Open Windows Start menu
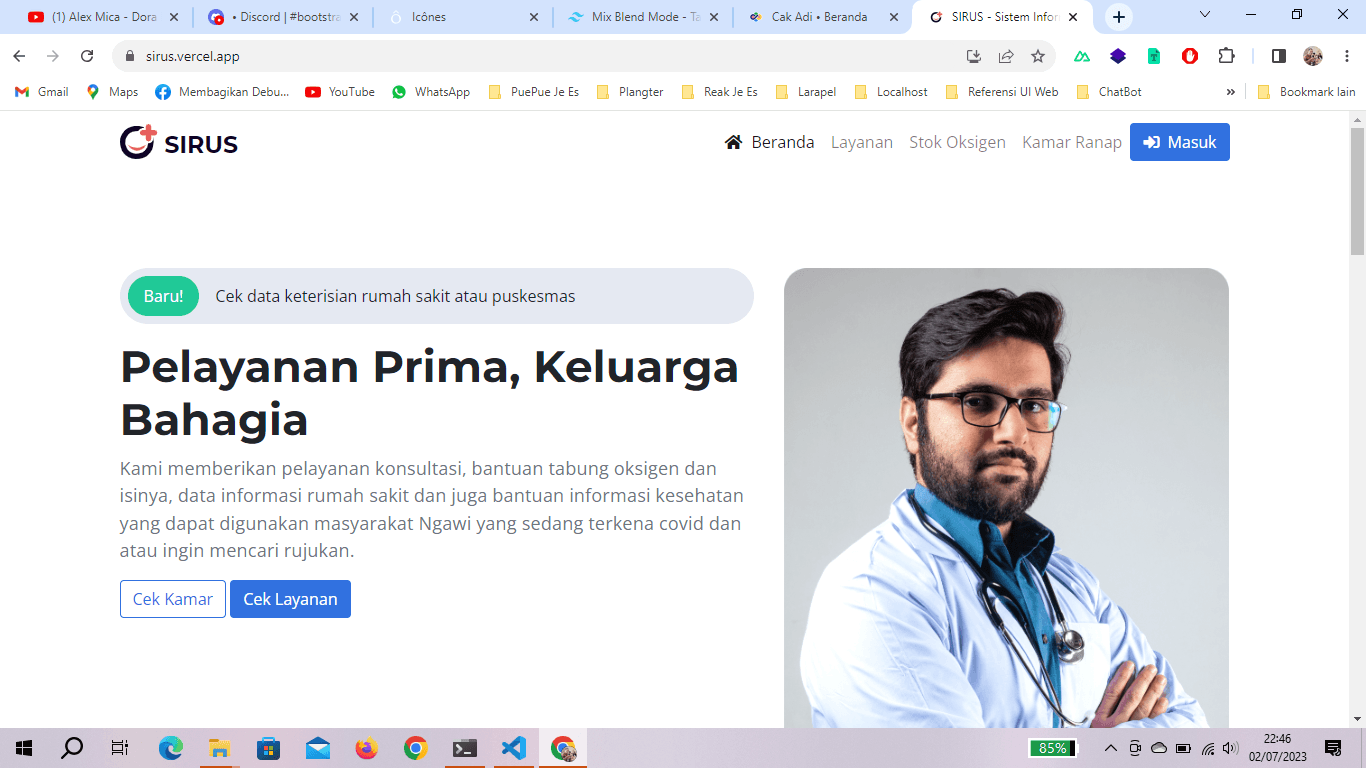1366x768 pixels. point(24,747)
